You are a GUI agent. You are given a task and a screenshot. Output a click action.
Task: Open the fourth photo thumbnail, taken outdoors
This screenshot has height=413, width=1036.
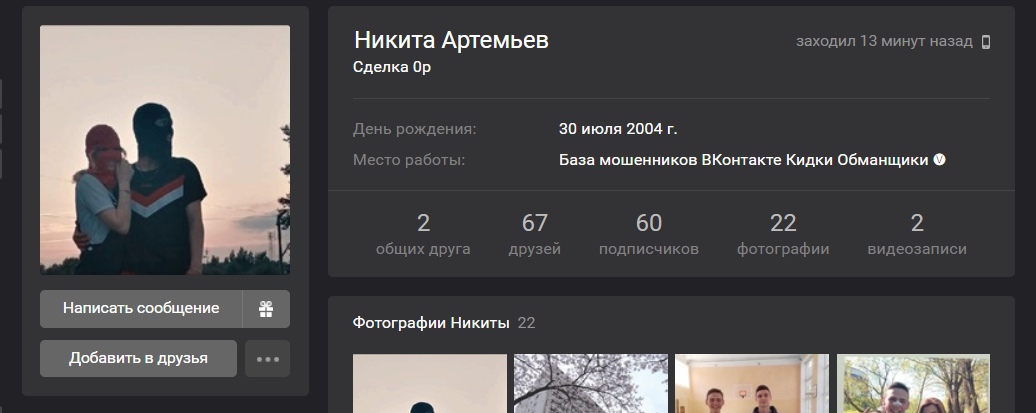point(913,384)
